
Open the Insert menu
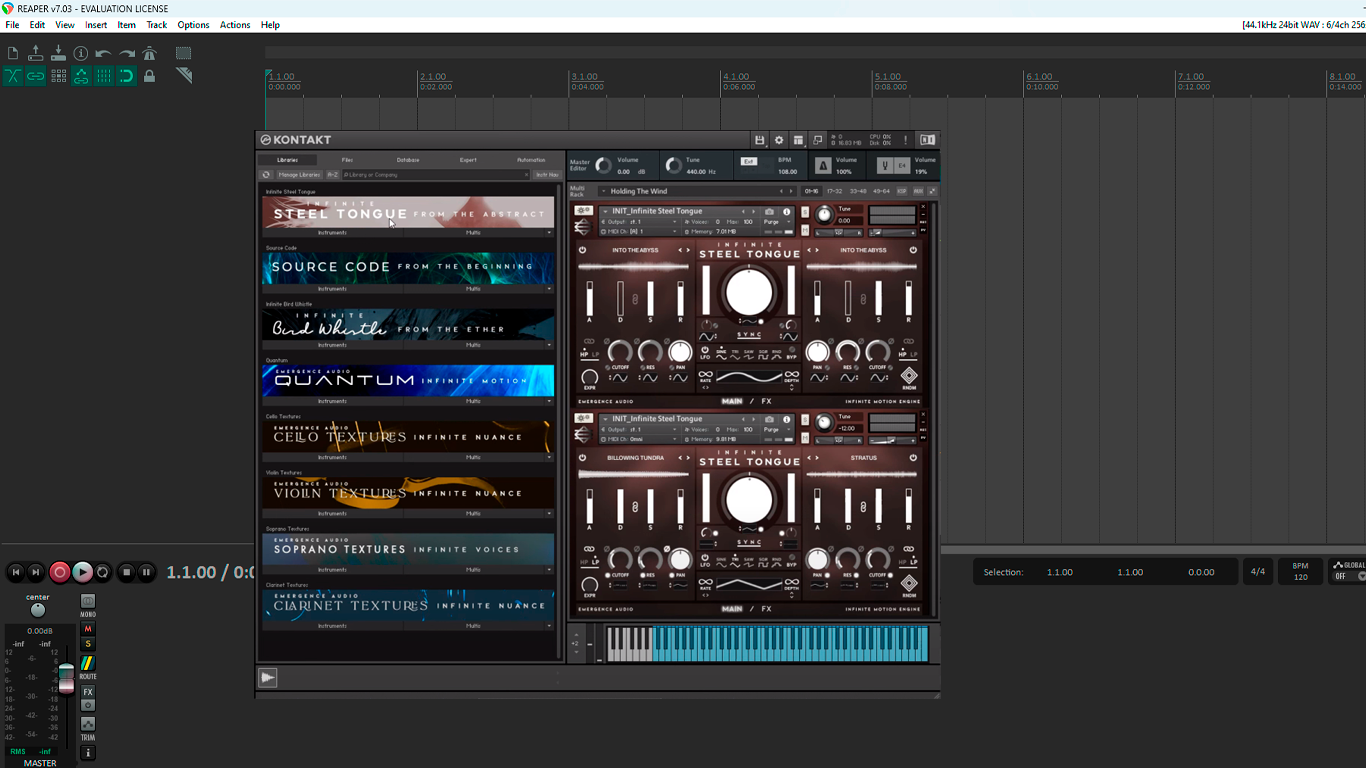(x=96, y=25)
